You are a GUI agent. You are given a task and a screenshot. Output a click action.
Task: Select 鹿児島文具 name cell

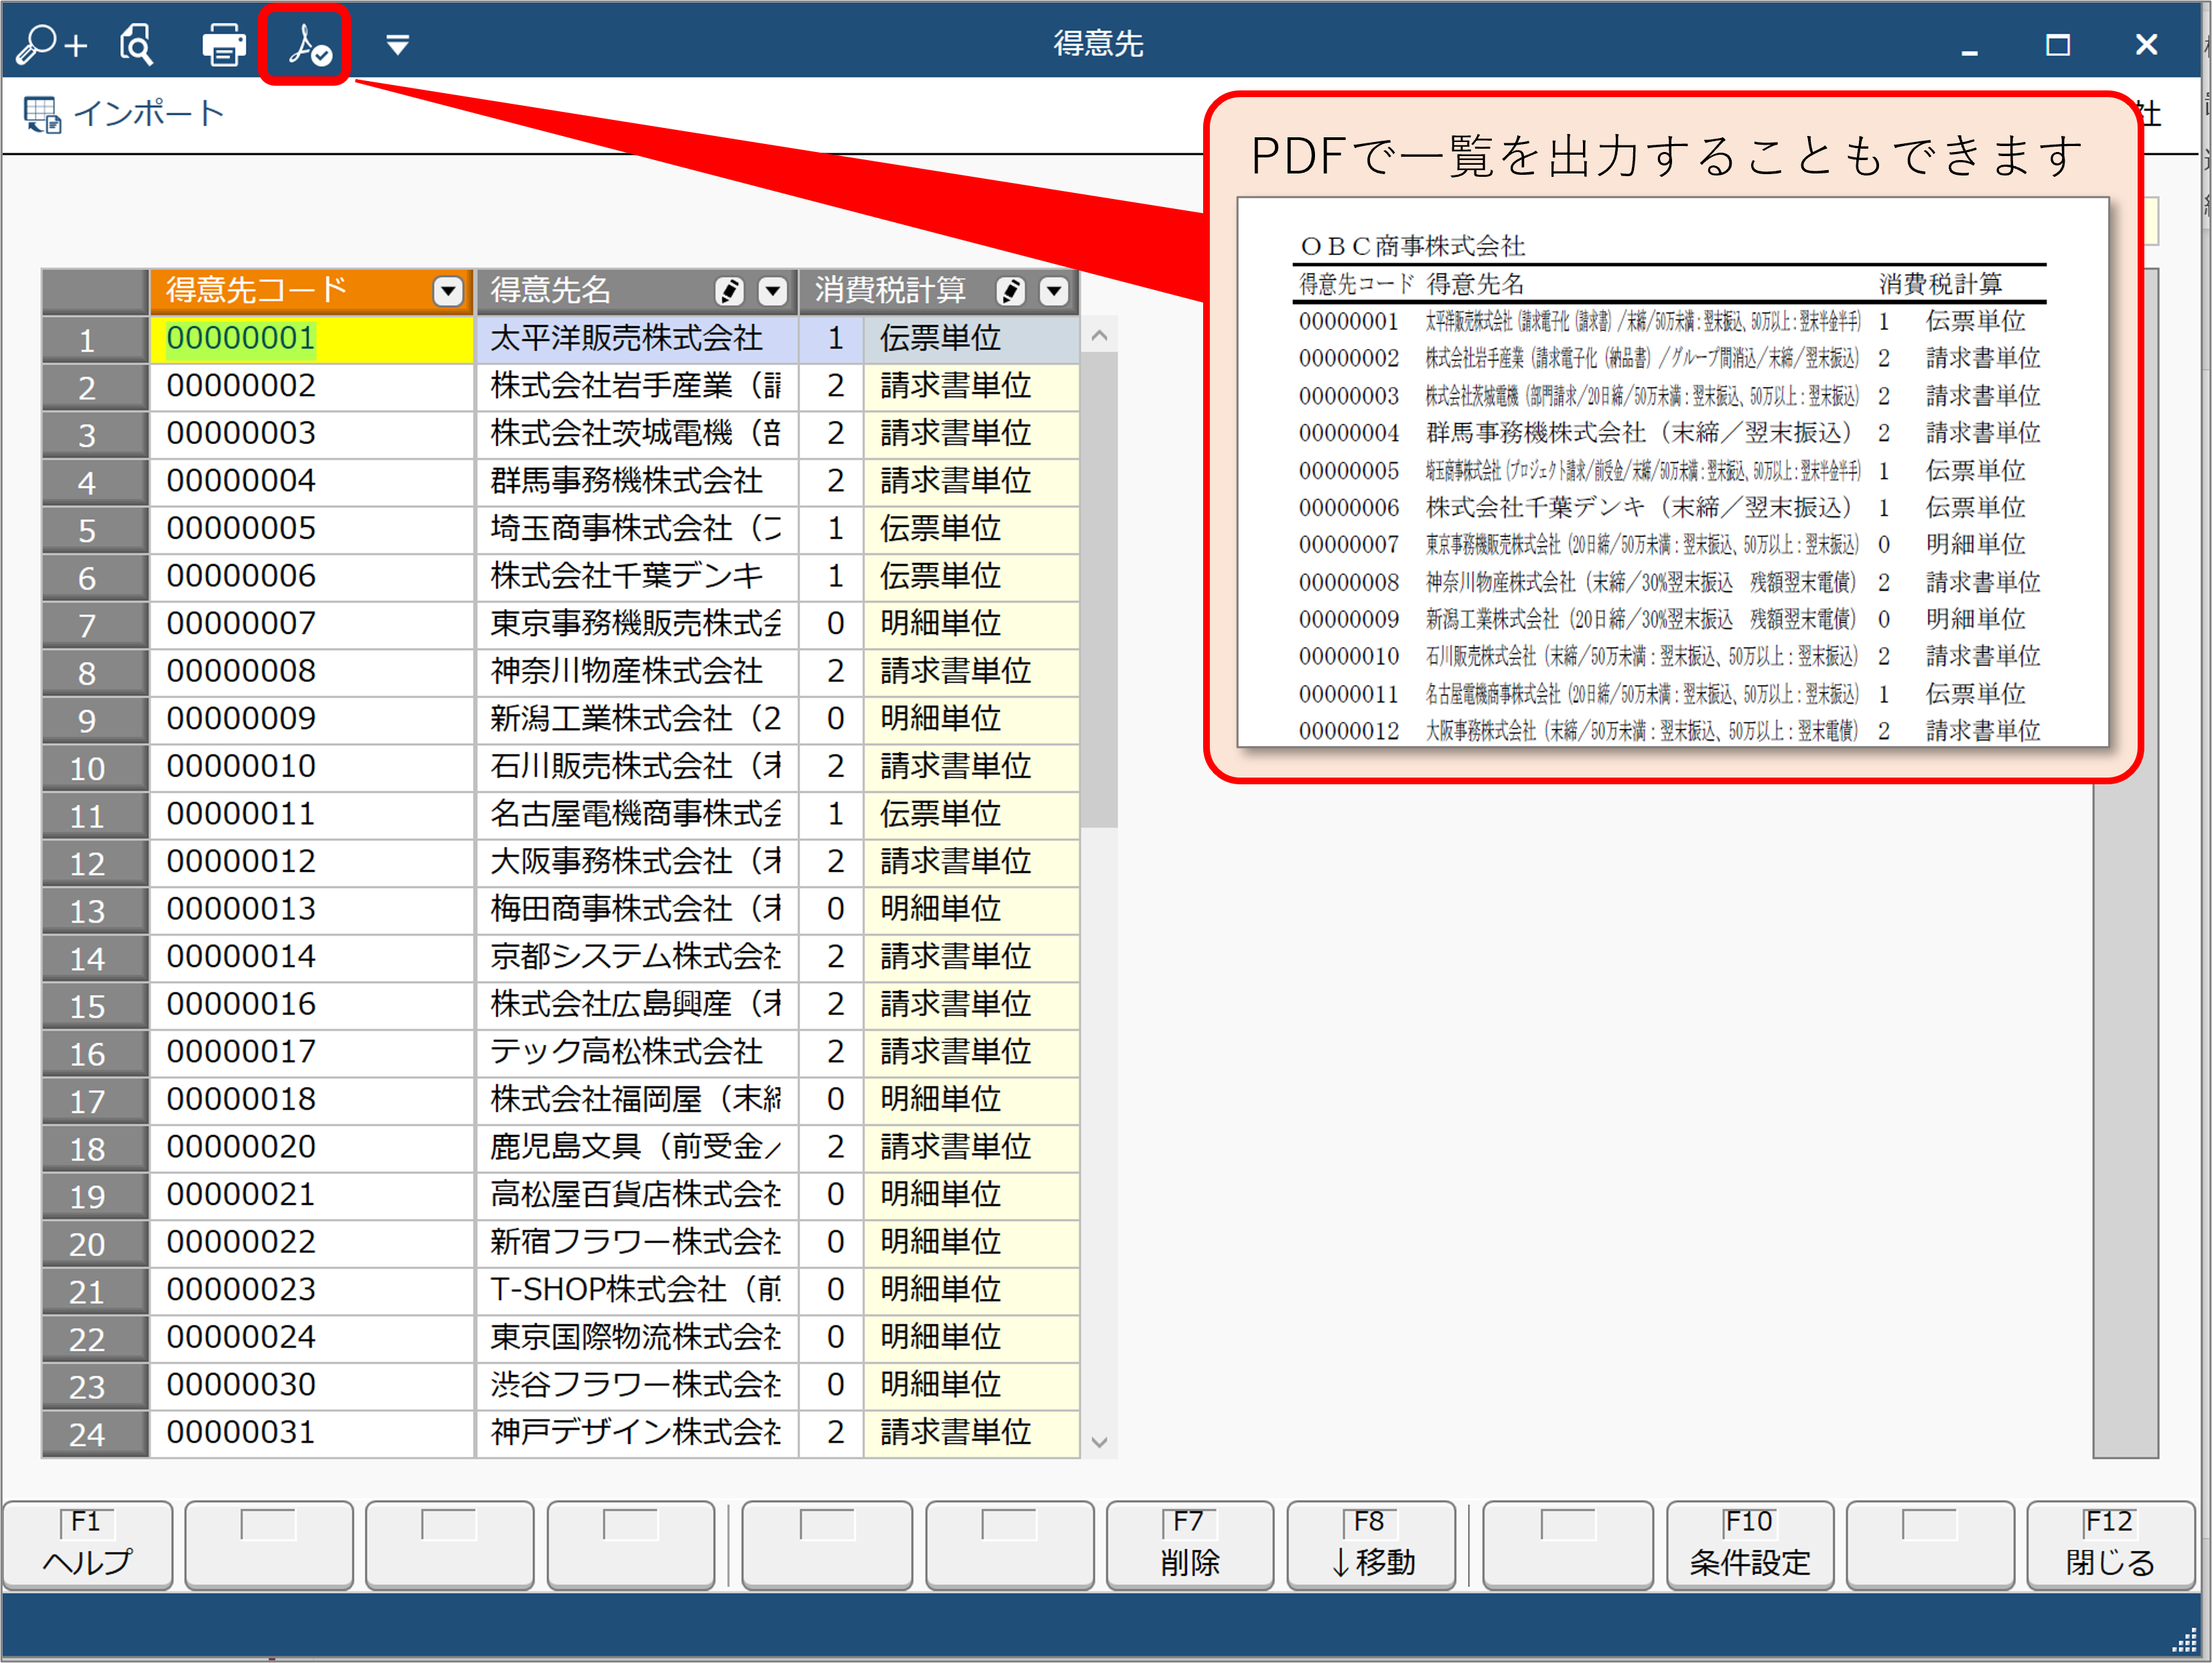click(x=636, y=1148)
